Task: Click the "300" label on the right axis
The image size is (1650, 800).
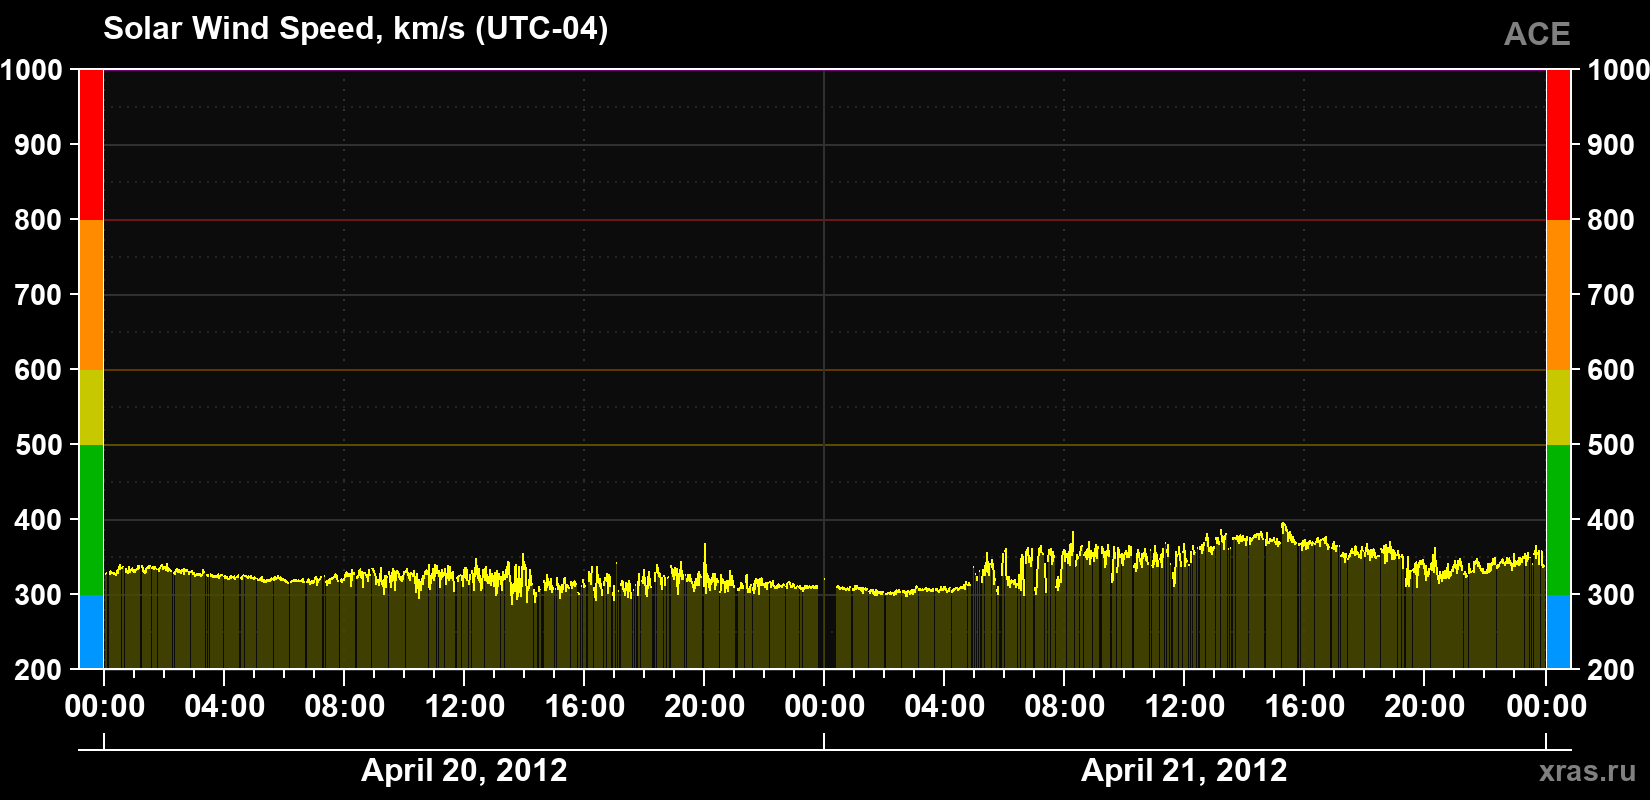Action: pyautogui.click(x=1611, y=595)
